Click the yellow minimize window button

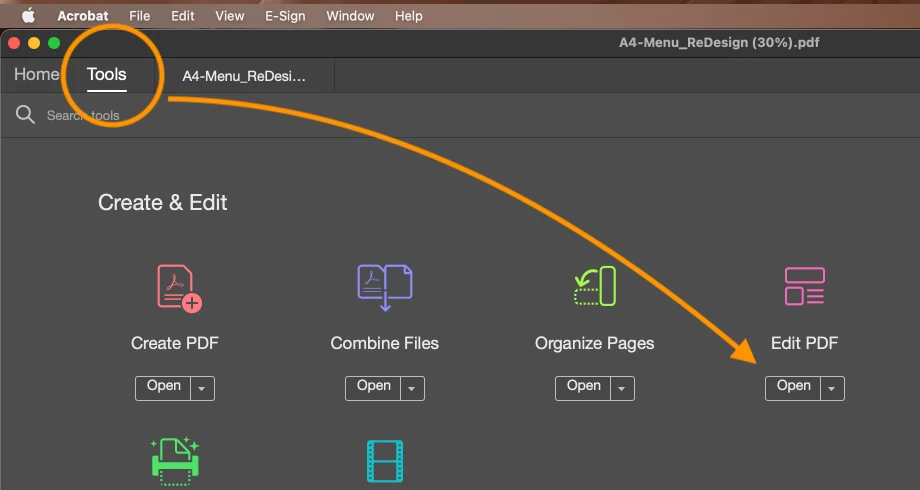coord(34,43)
